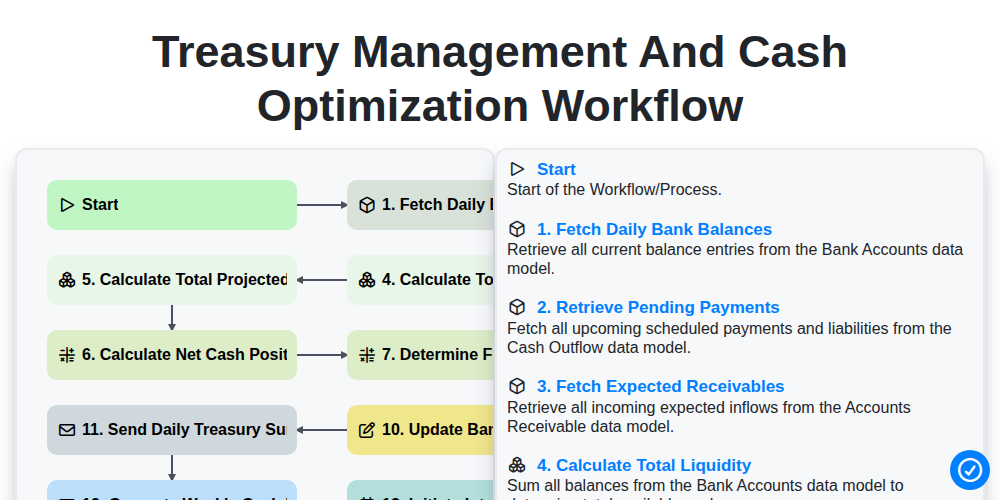Open the 4. Calculate Total Liquidity link

(x=644, y=465)
